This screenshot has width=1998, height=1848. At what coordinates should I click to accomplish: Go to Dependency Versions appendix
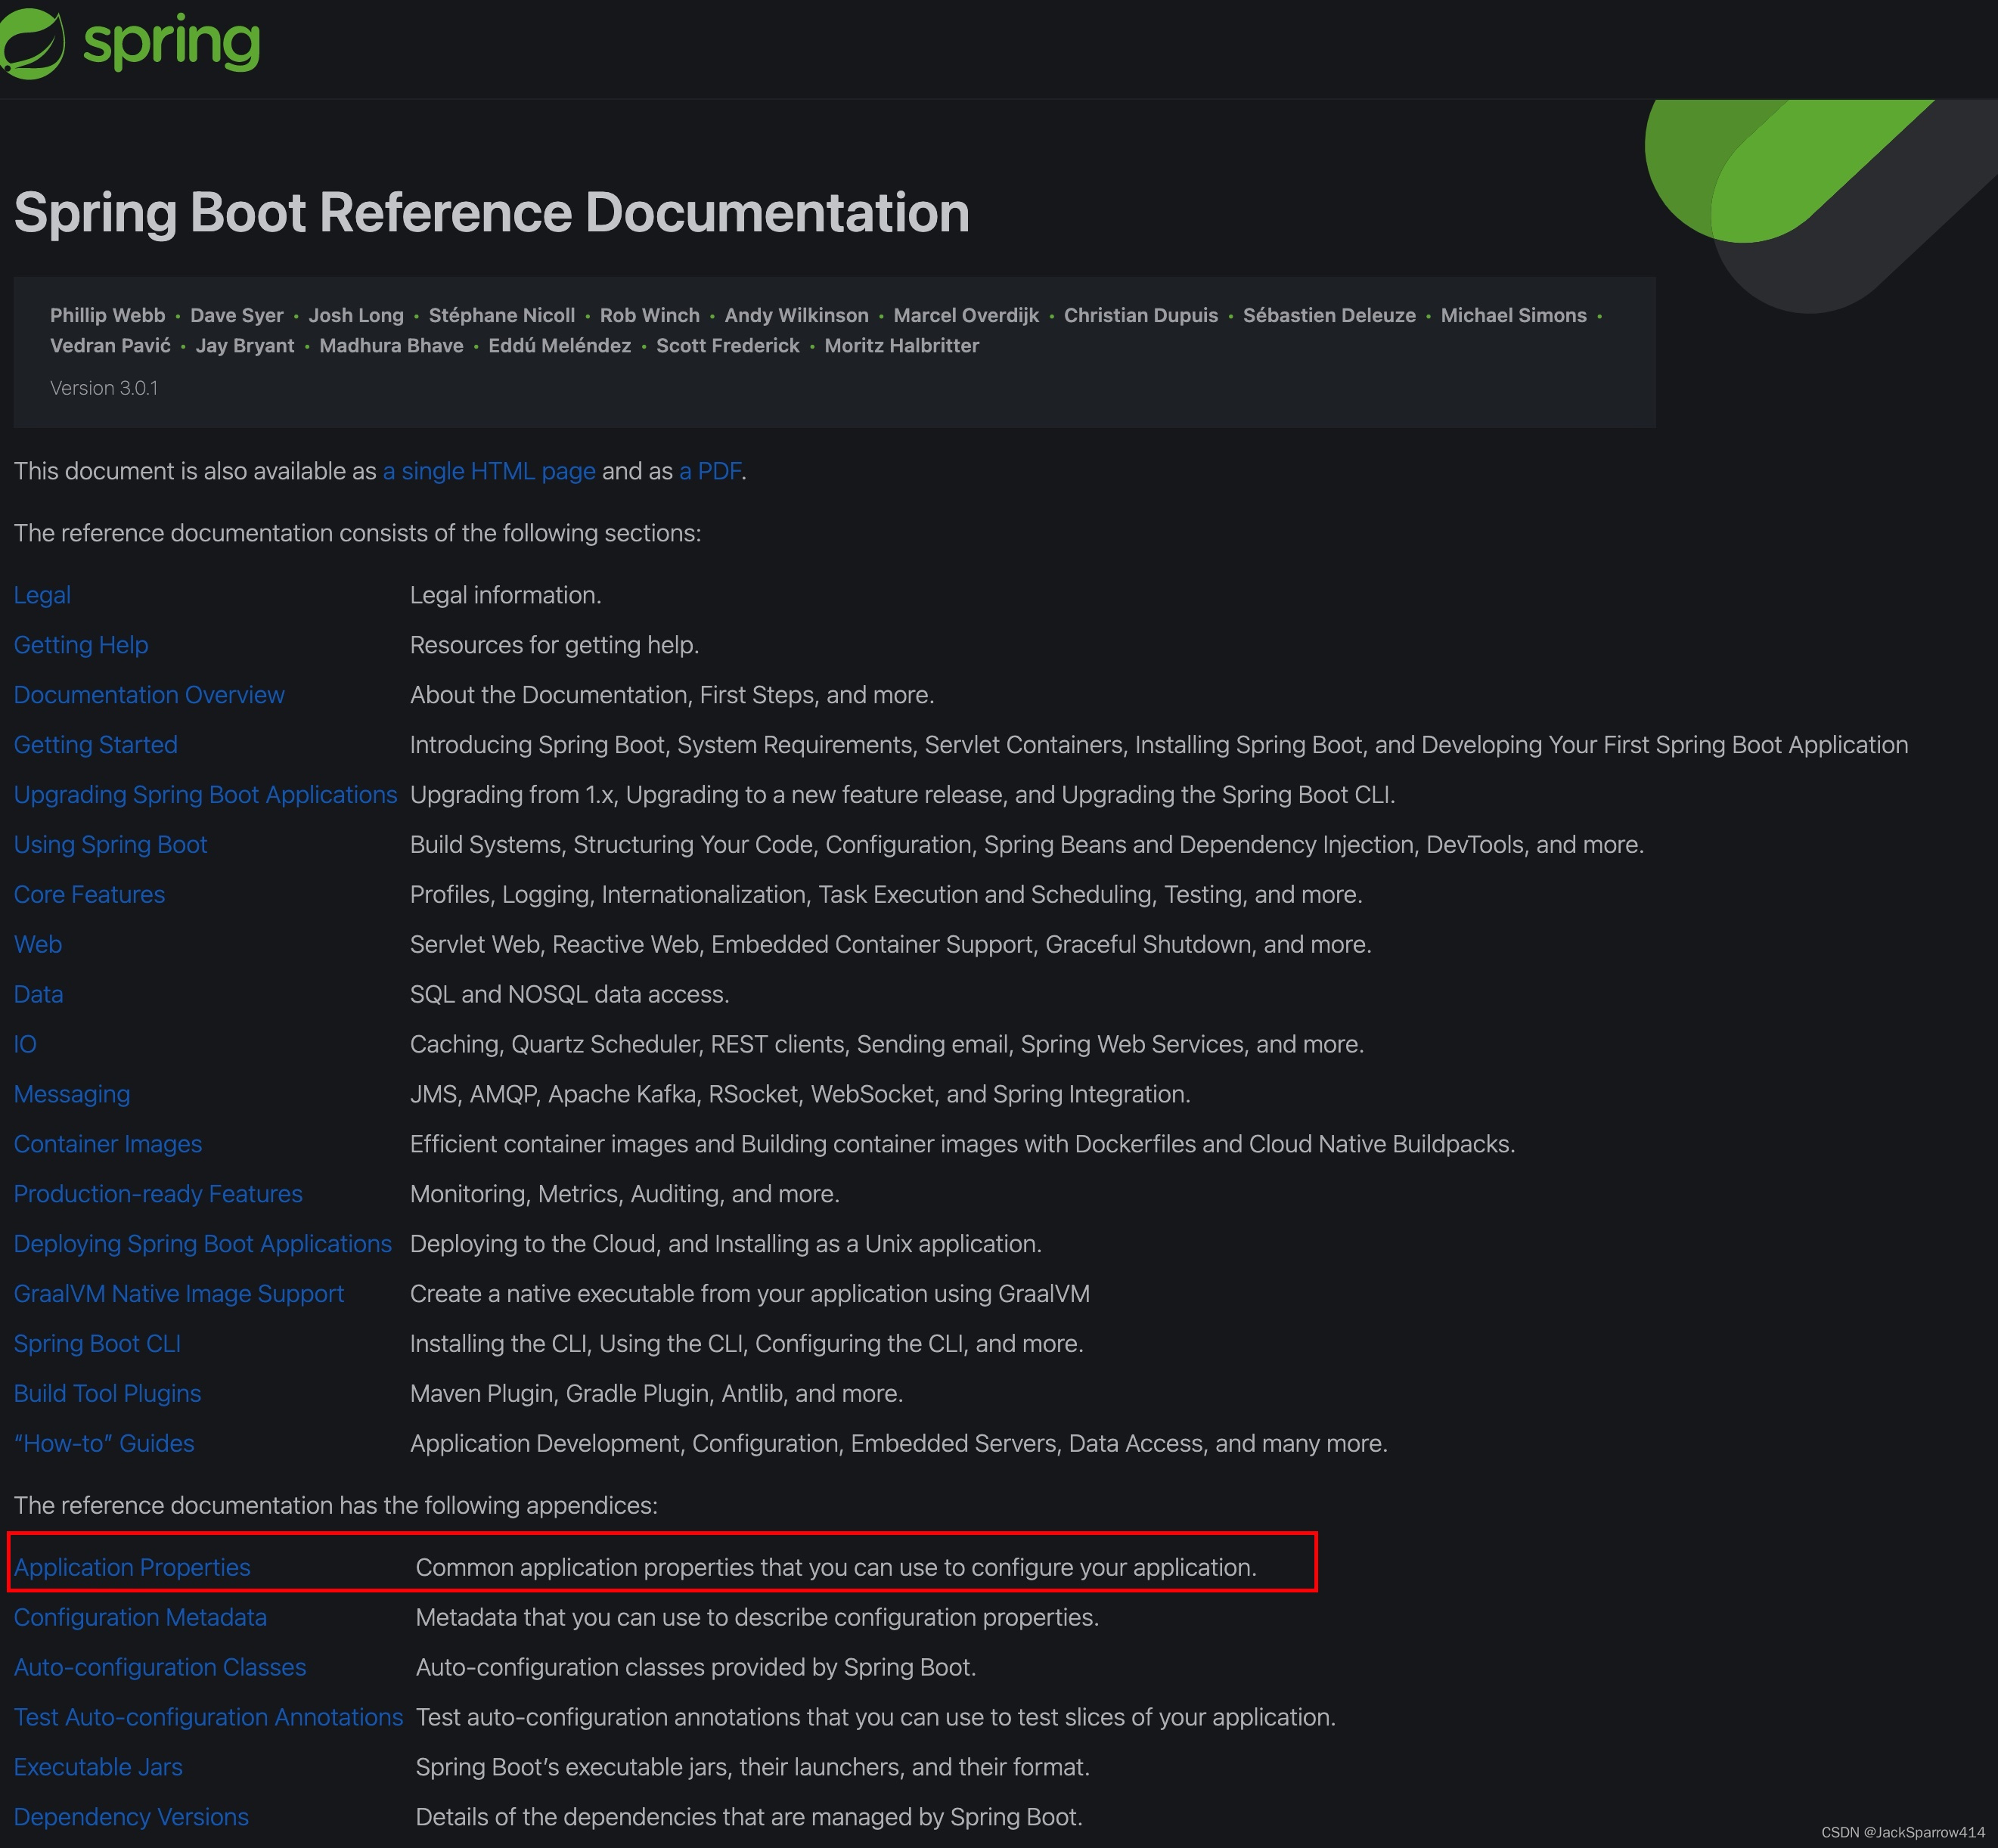click(131, 1817)
